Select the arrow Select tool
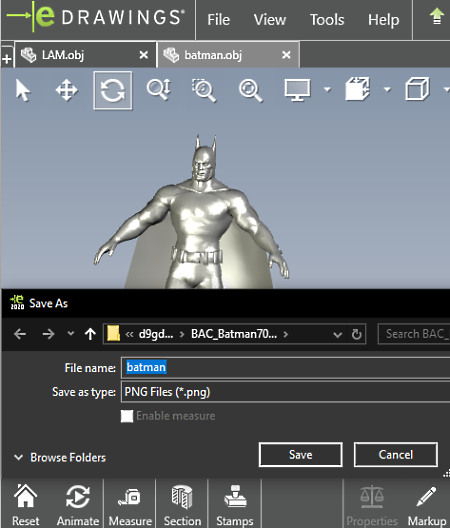450x528 pixels. click(x=23, y=90)
